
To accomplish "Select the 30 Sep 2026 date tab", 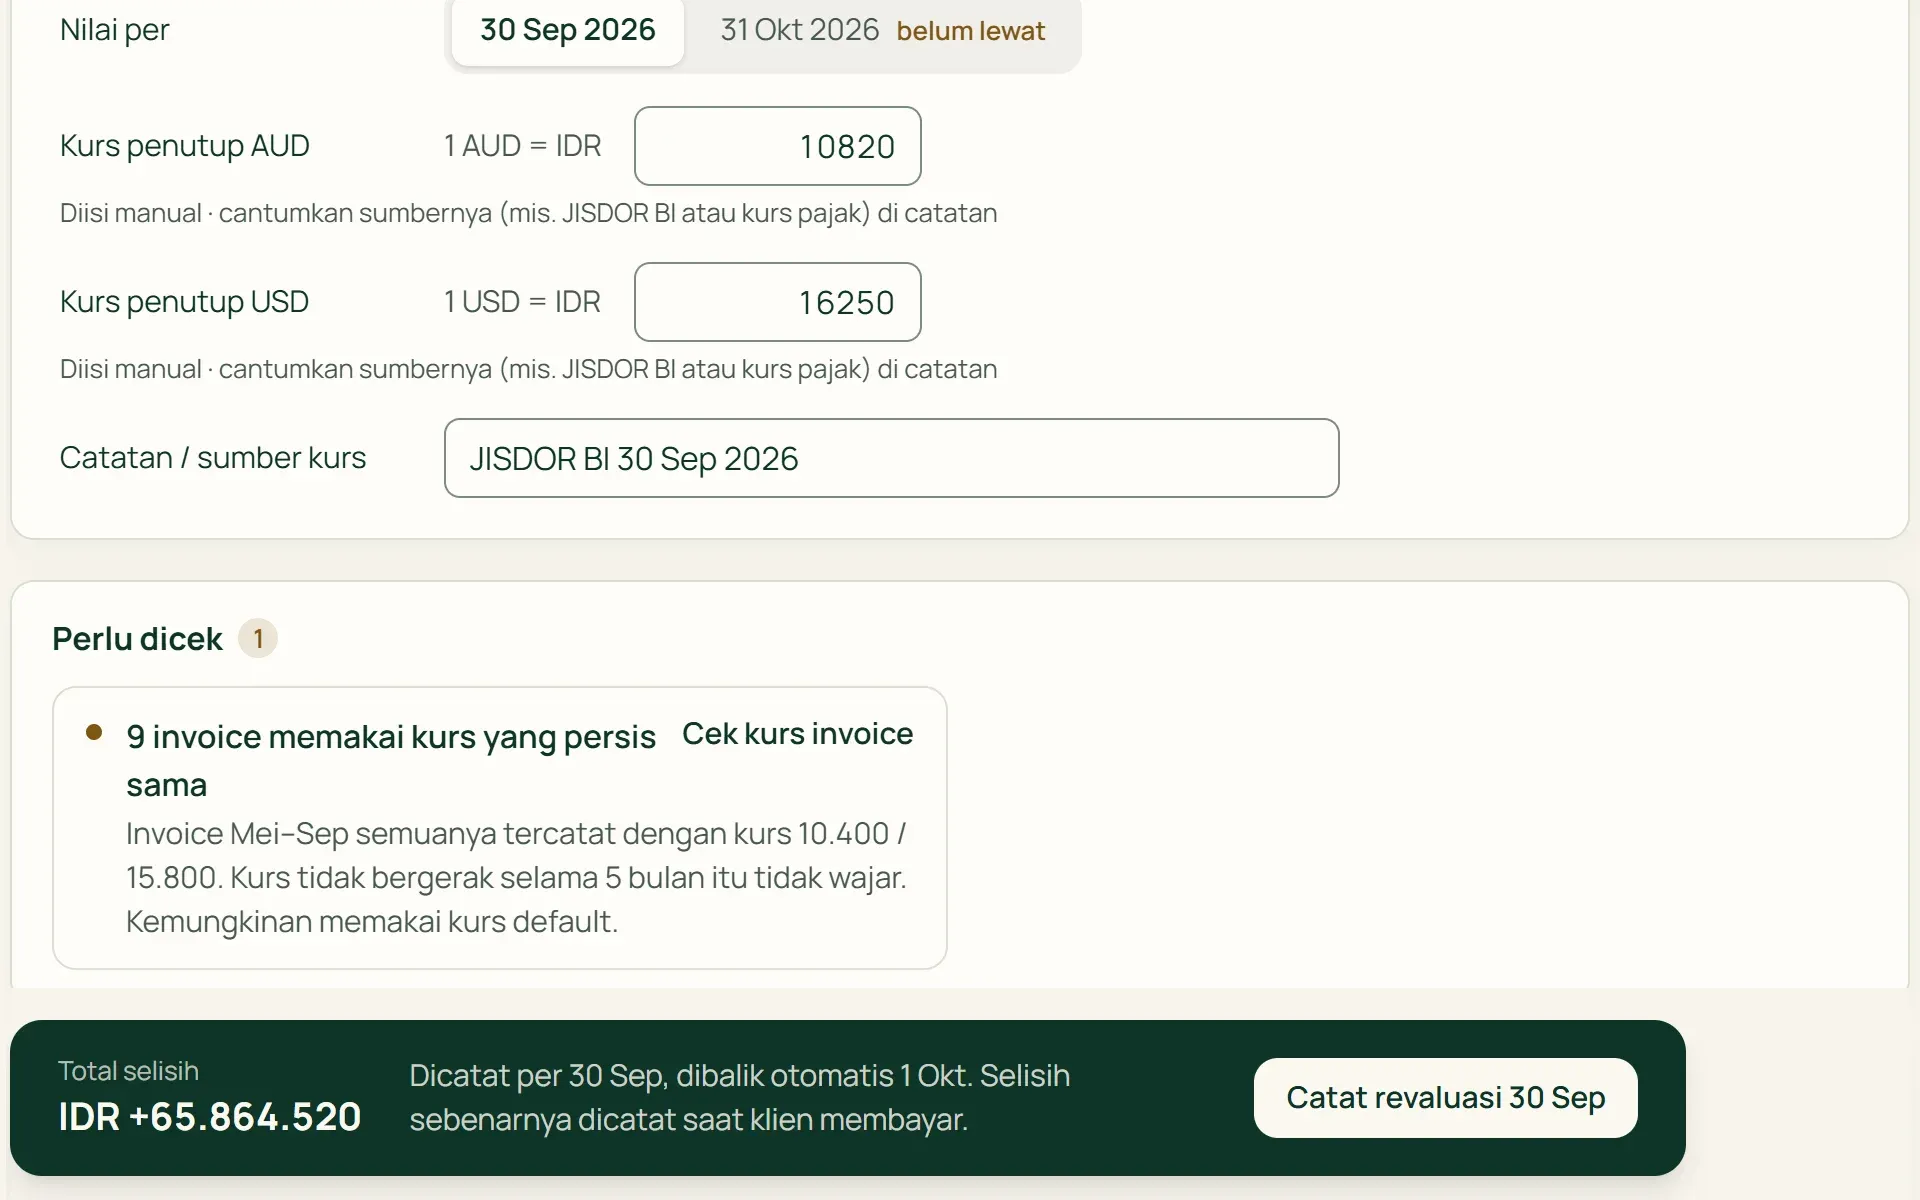I will click(x=567, y=30).
